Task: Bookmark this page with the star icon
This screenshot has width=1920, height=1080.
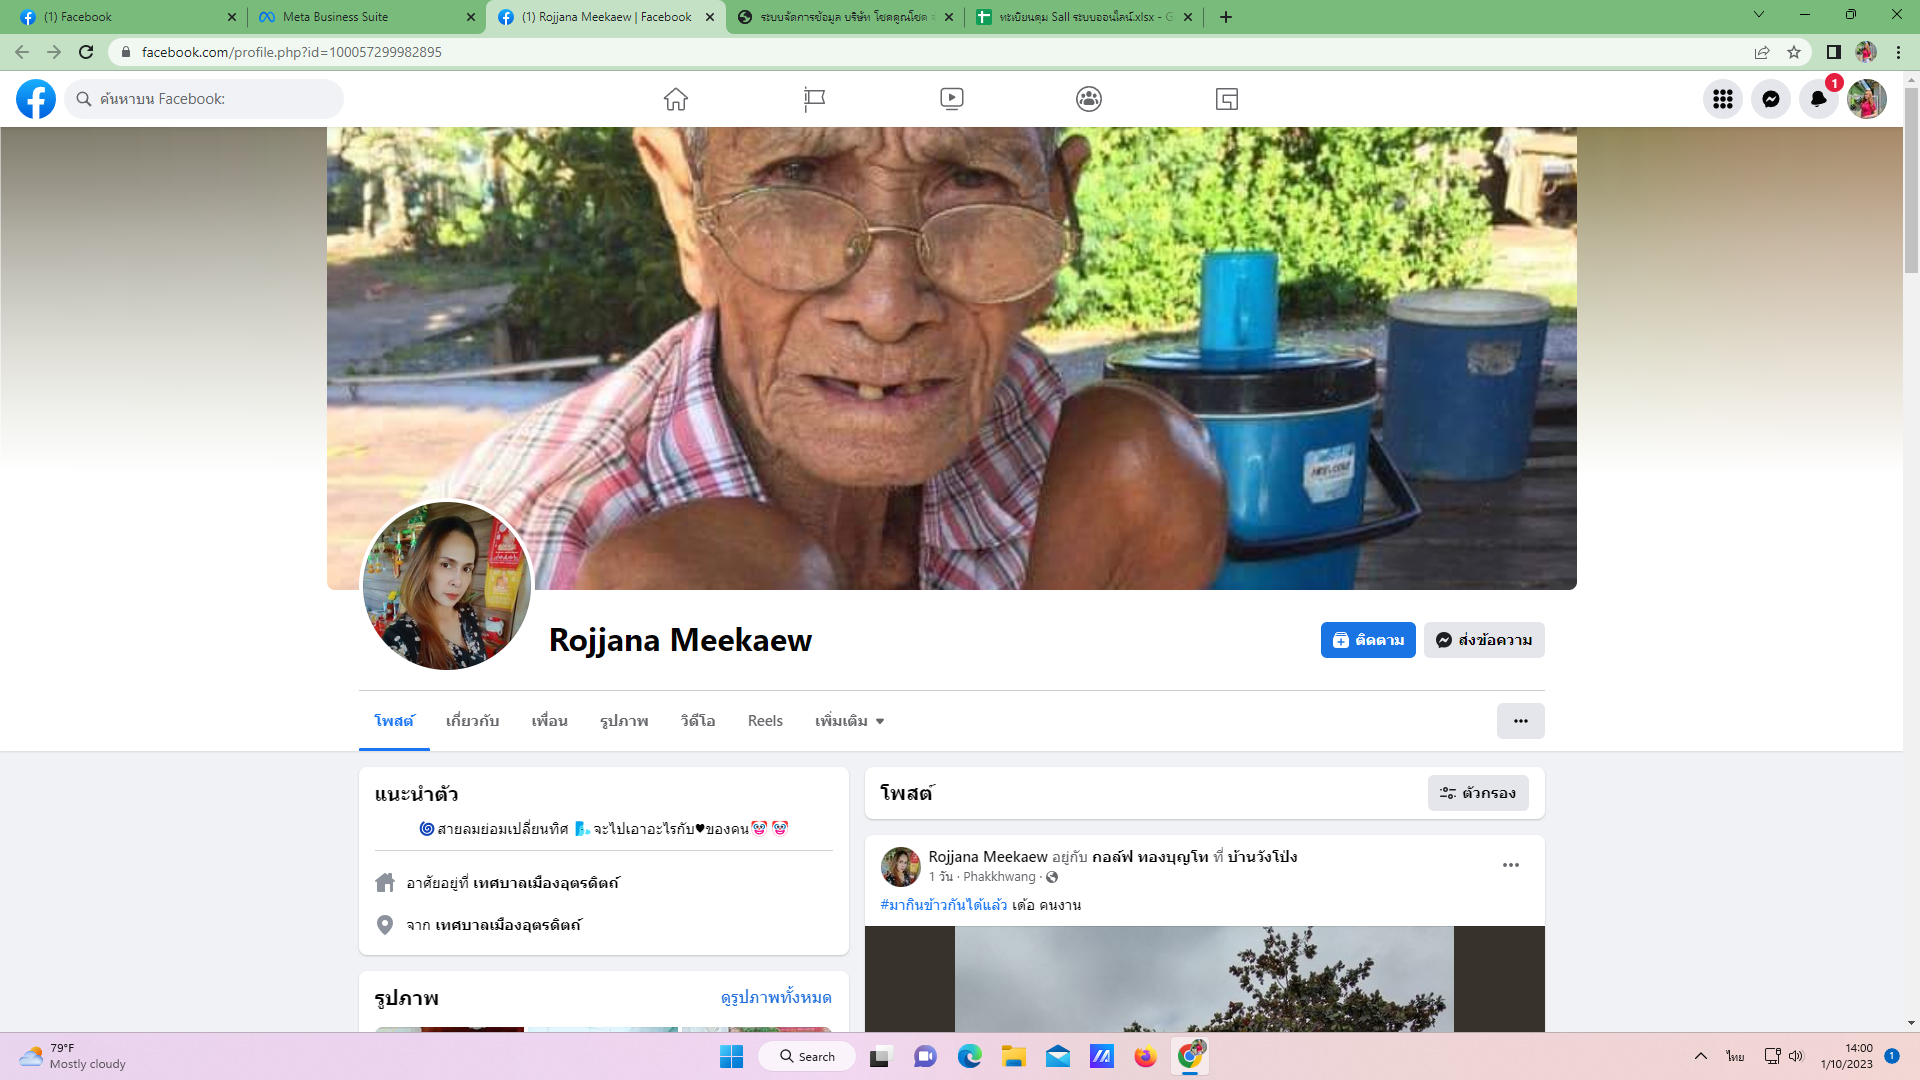Action: [x=1794, y=52]
